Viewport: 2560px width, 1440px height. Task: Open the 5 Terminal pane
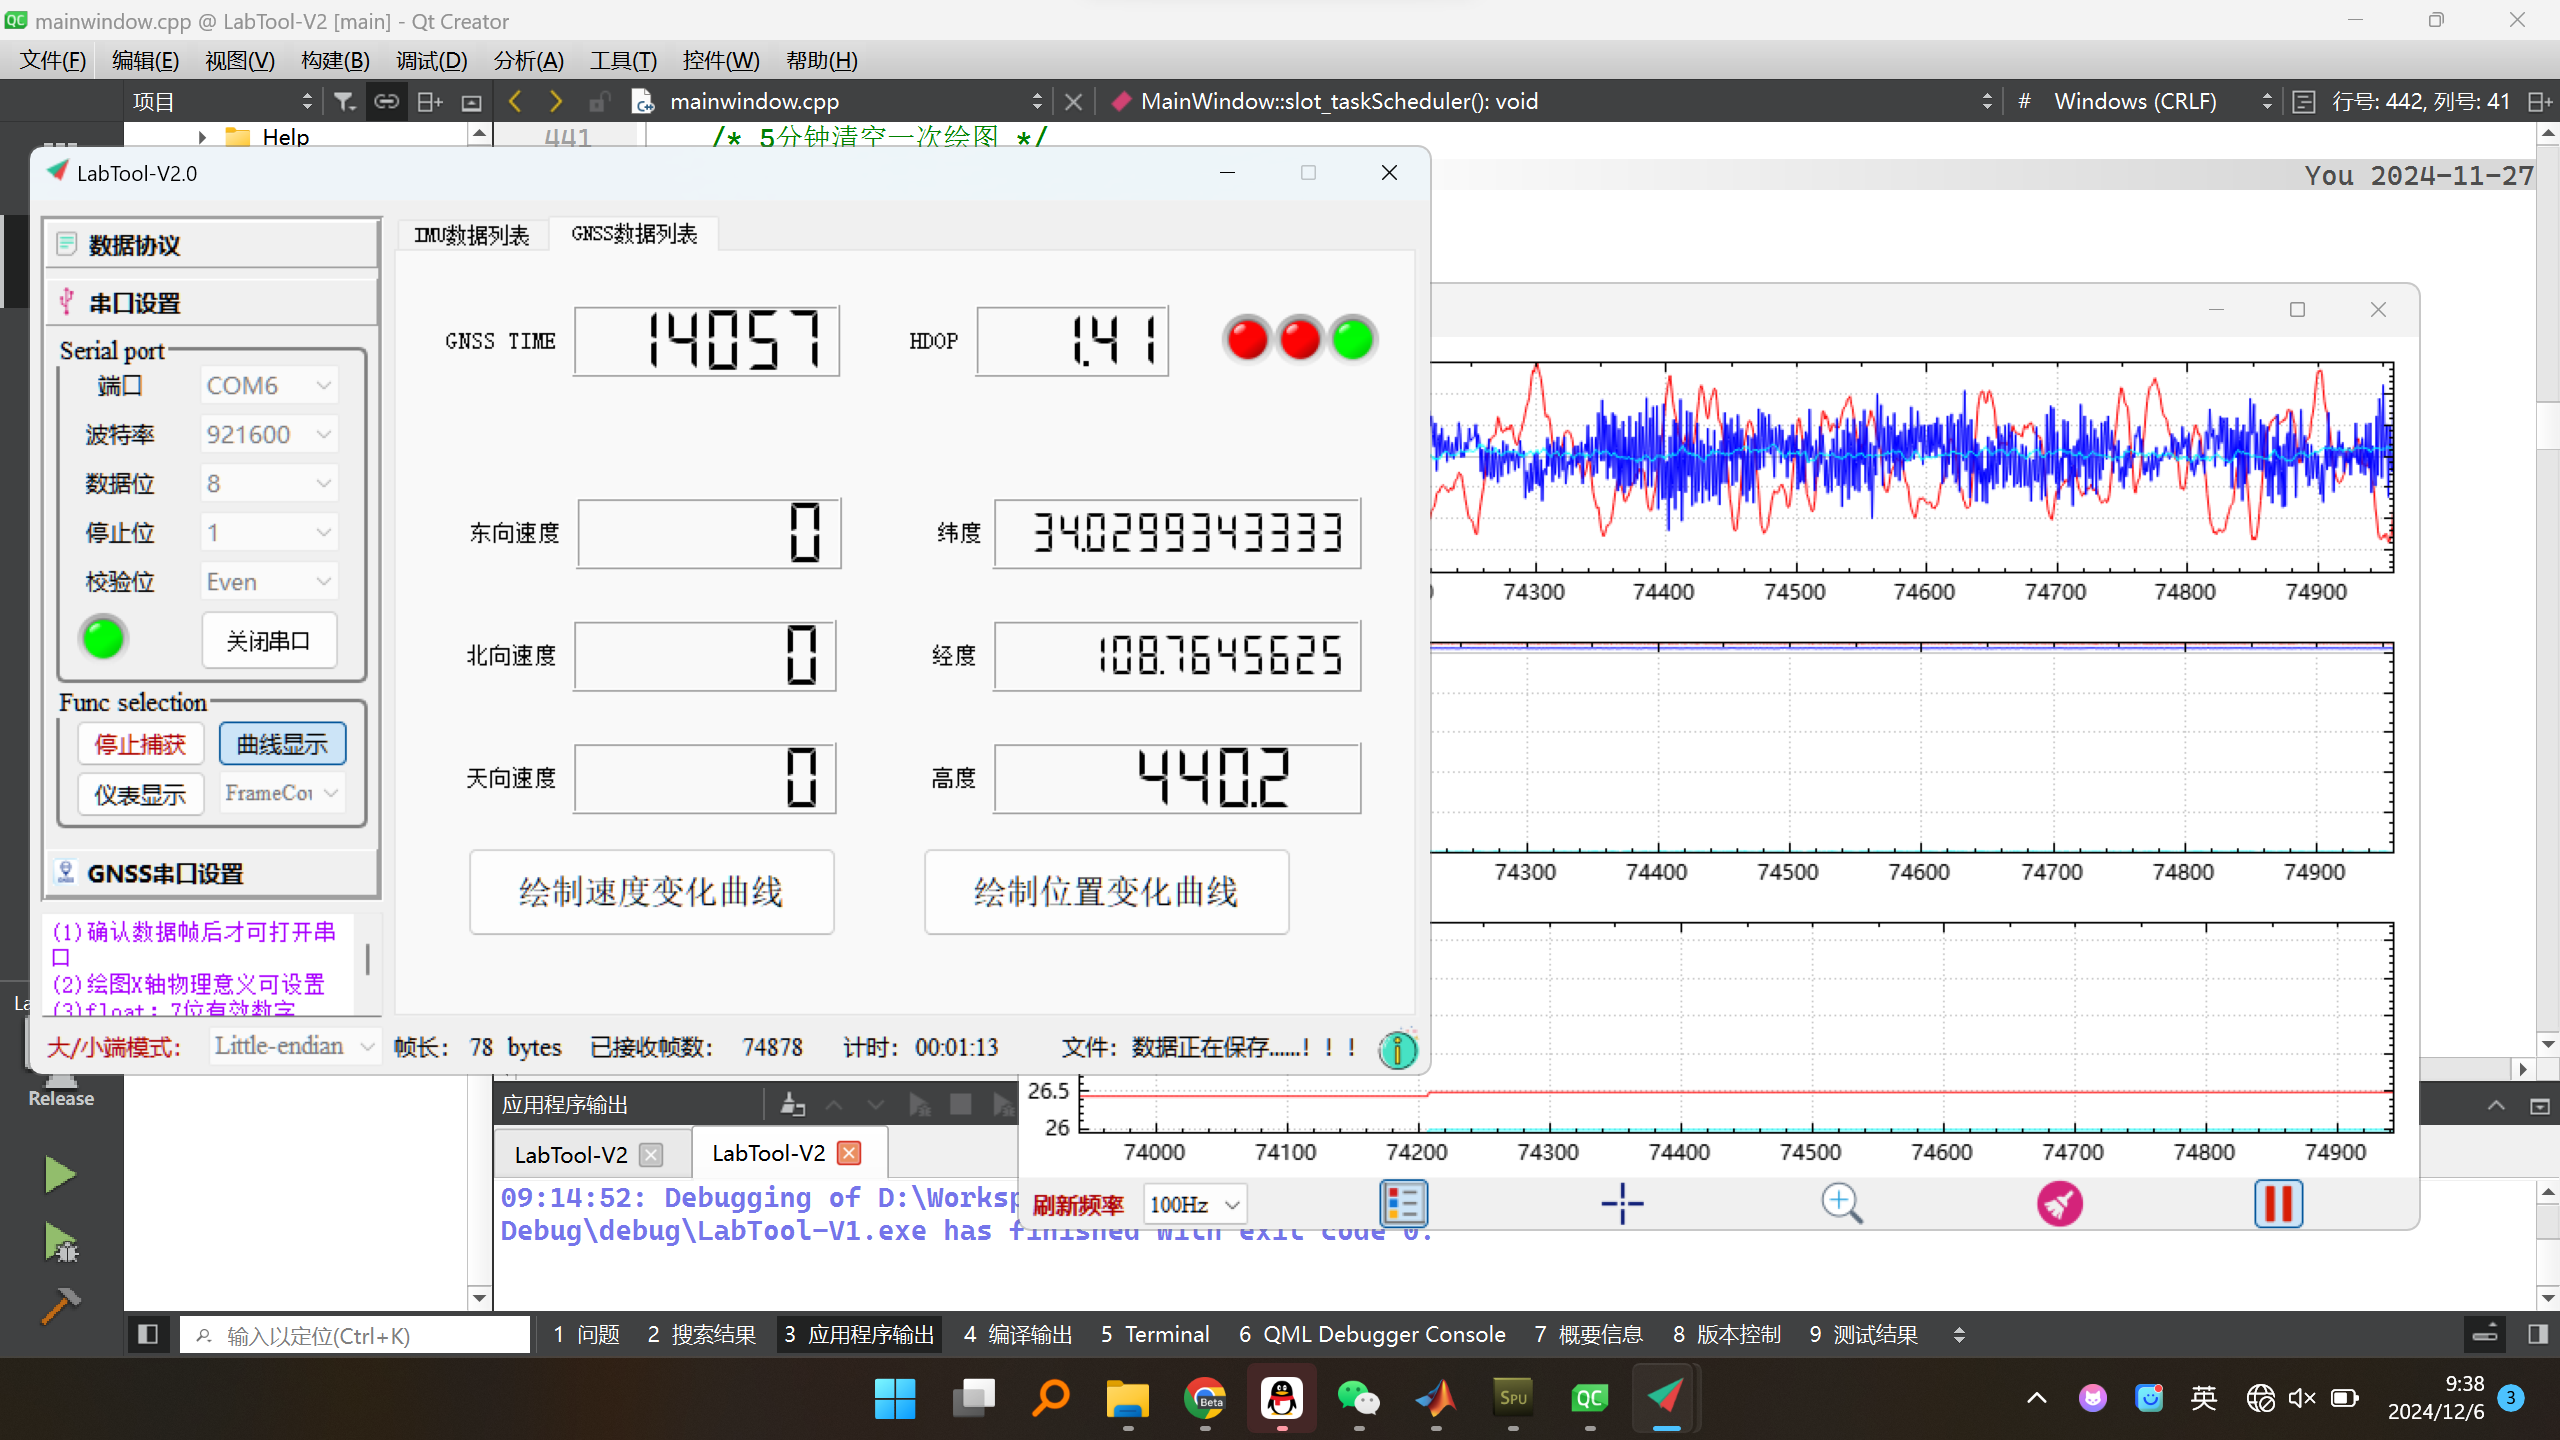pos(1155,1334)
